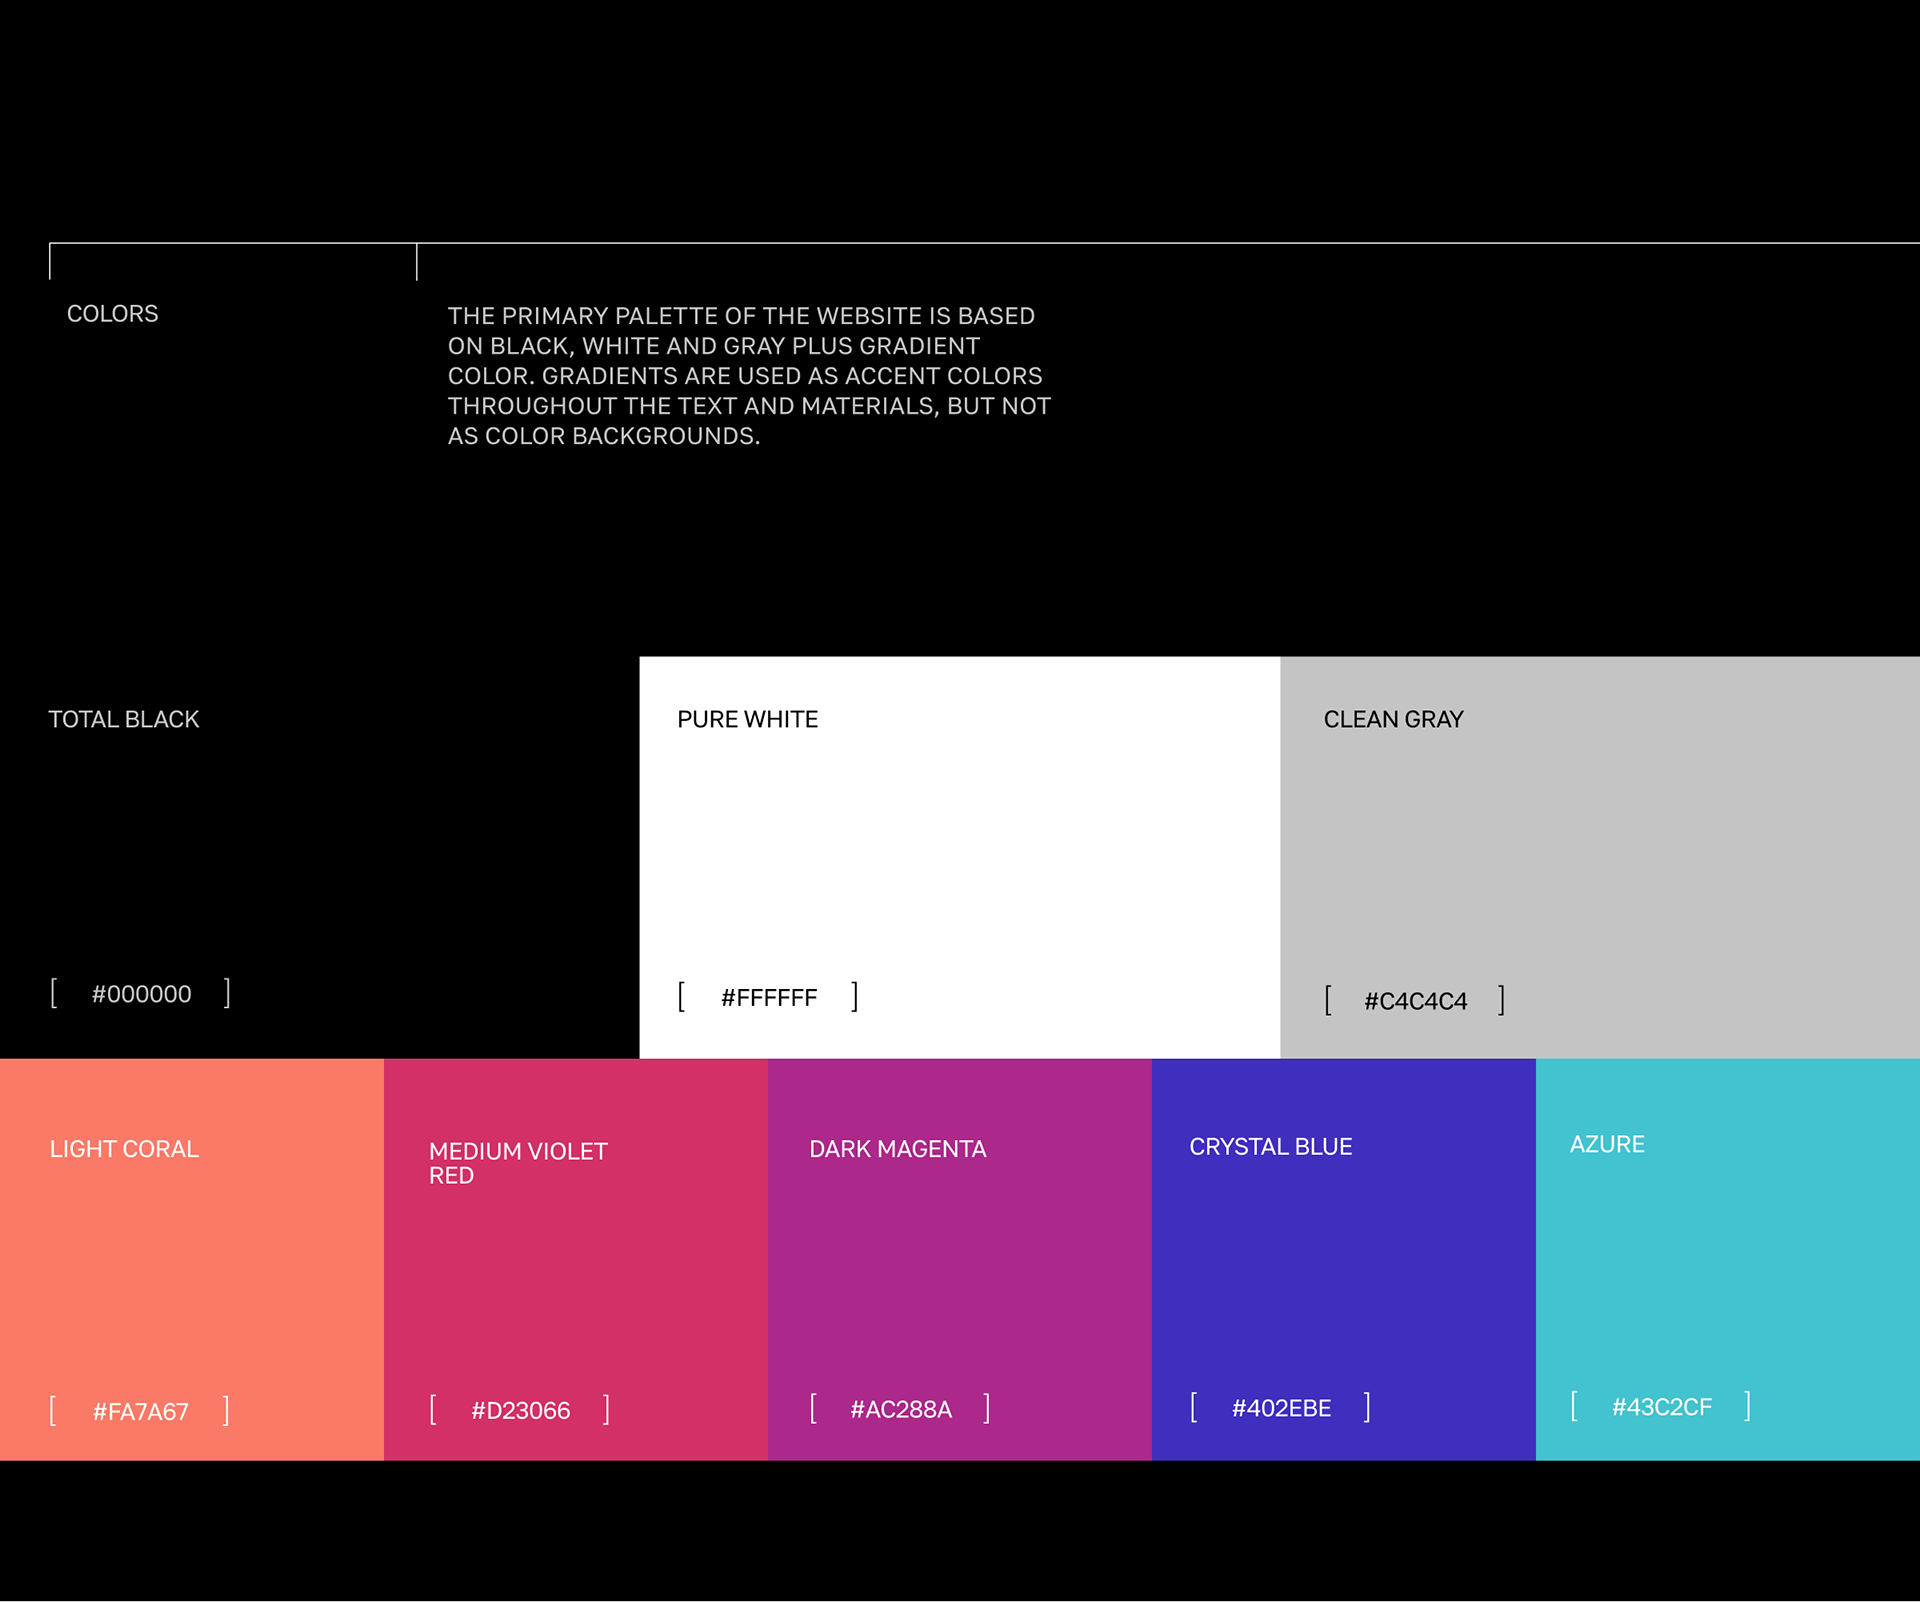The height and width of the screenshot is (1602, 1920).
Task: Click the #FA7A67 hex value
Action: point(140,1411)
